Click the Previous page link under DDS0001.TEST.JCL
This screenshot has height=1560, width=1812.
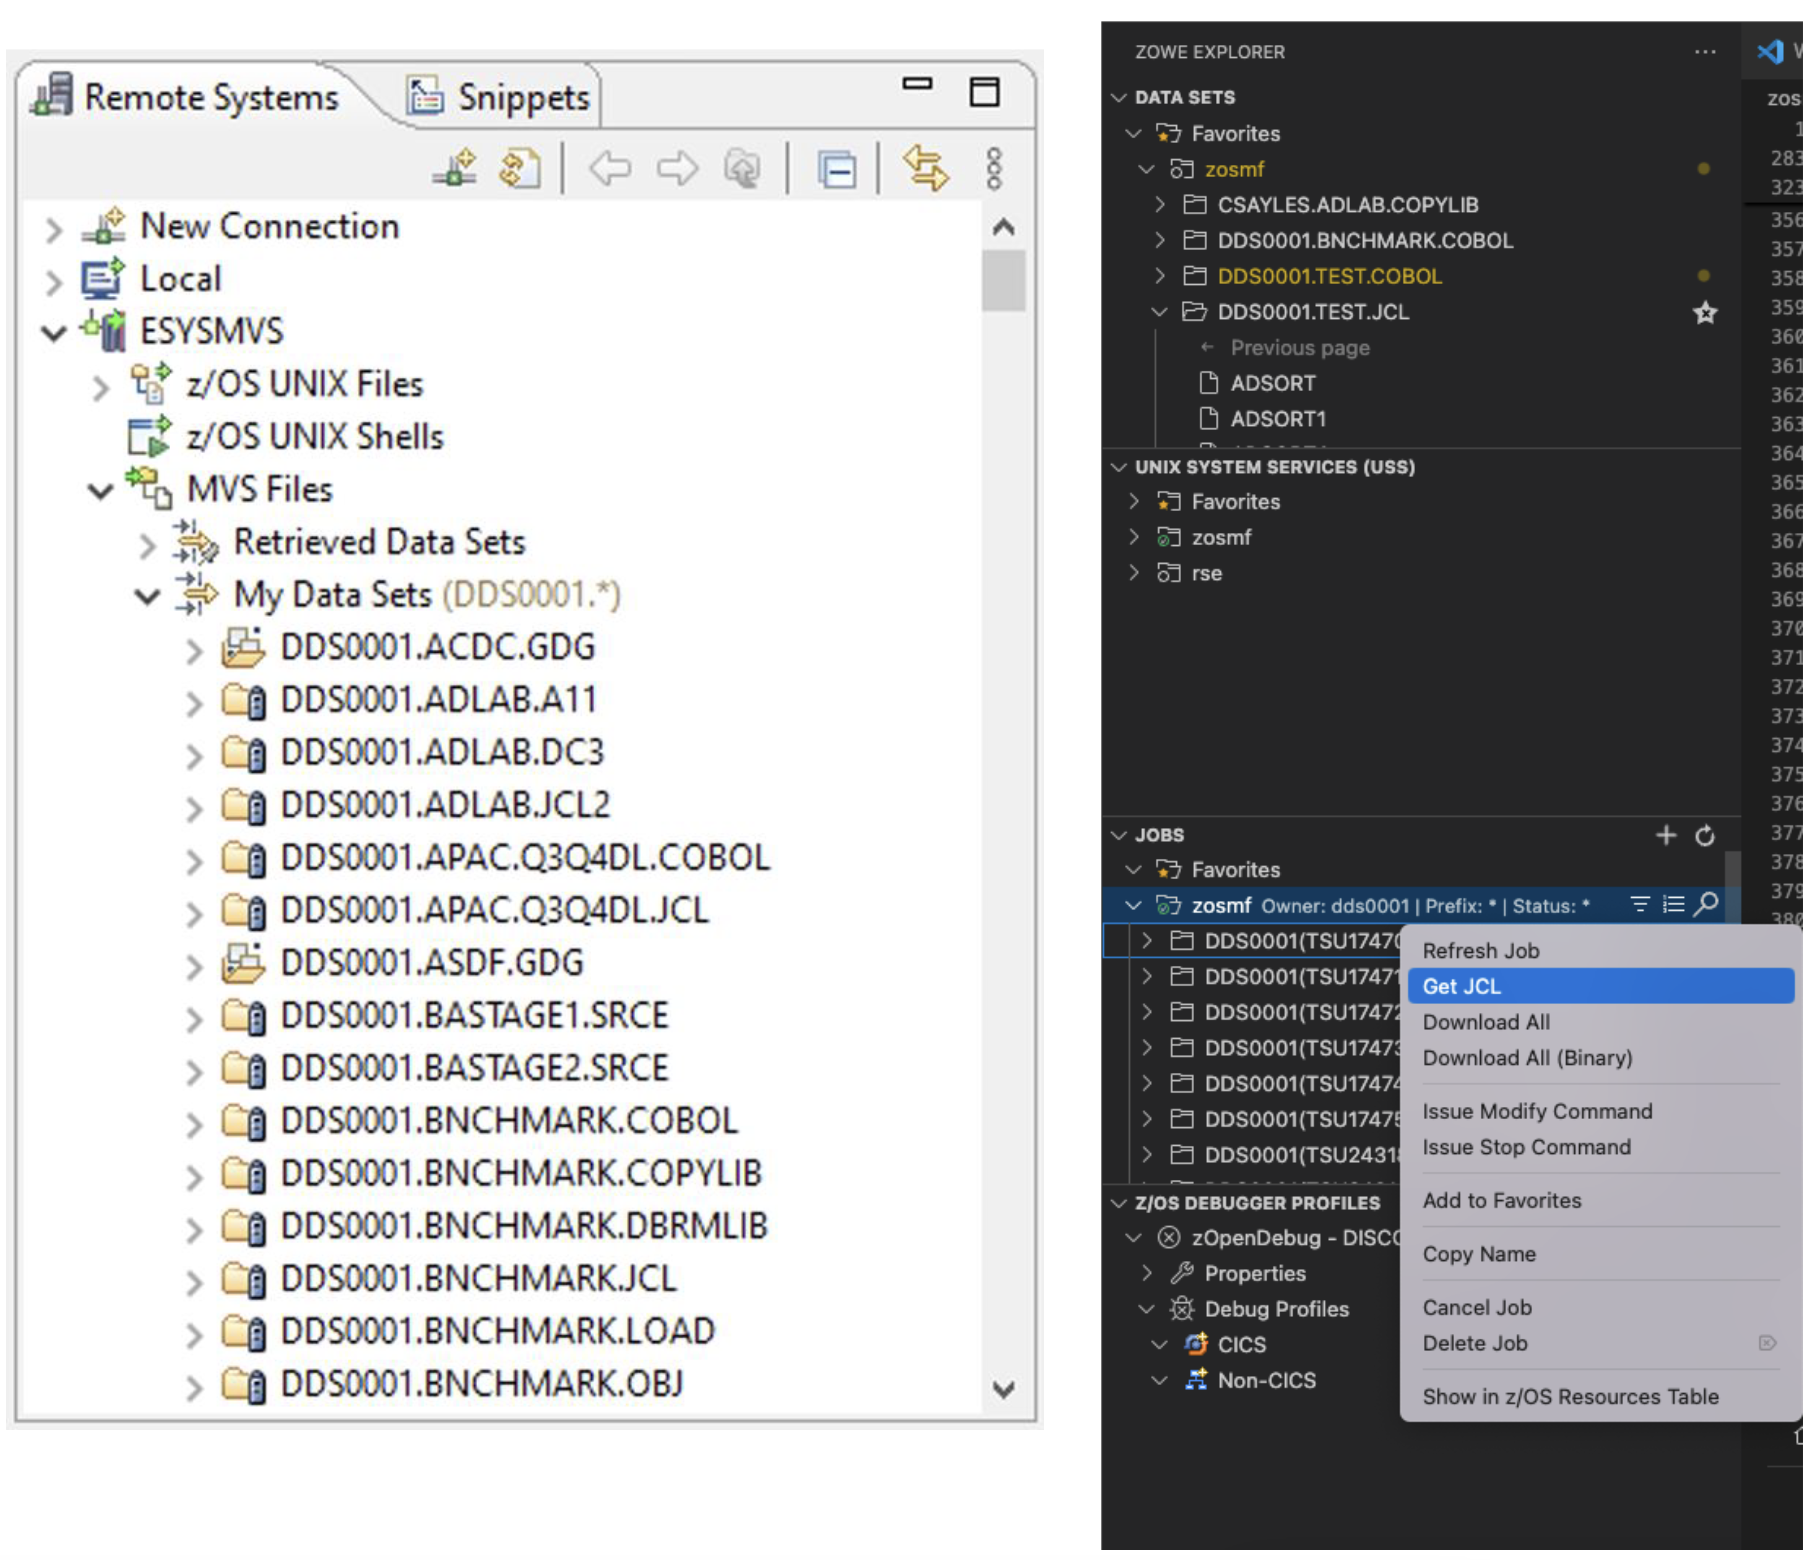coord(1299,348)
